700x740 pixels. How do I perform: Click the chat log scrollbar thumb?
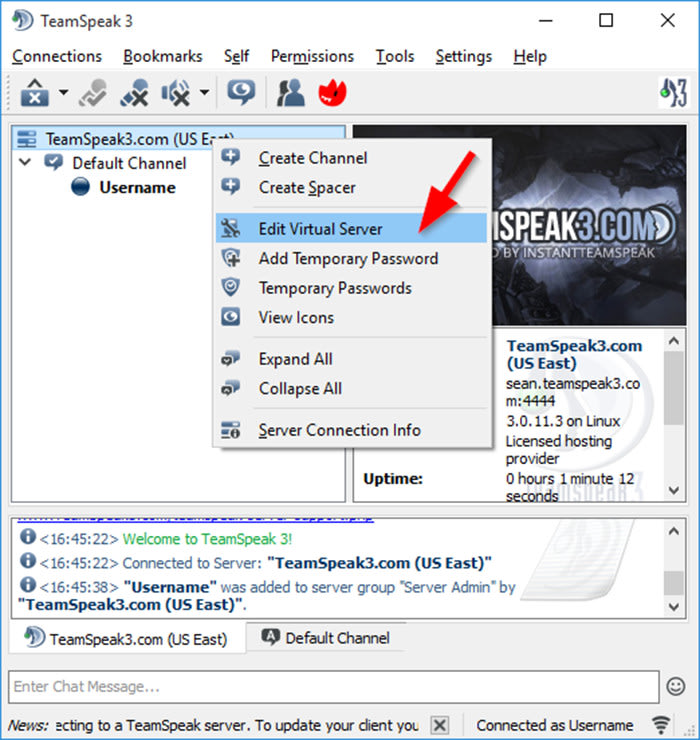[674, 583]
